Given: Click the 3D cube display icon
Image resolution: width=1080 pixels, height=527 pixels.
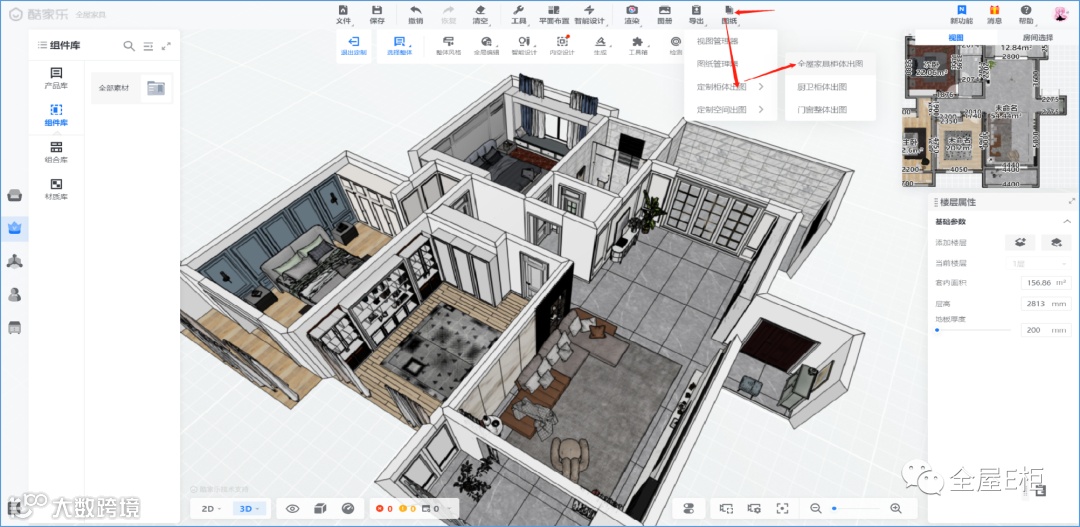Looking at the screenshot, I should coord(320,508).
